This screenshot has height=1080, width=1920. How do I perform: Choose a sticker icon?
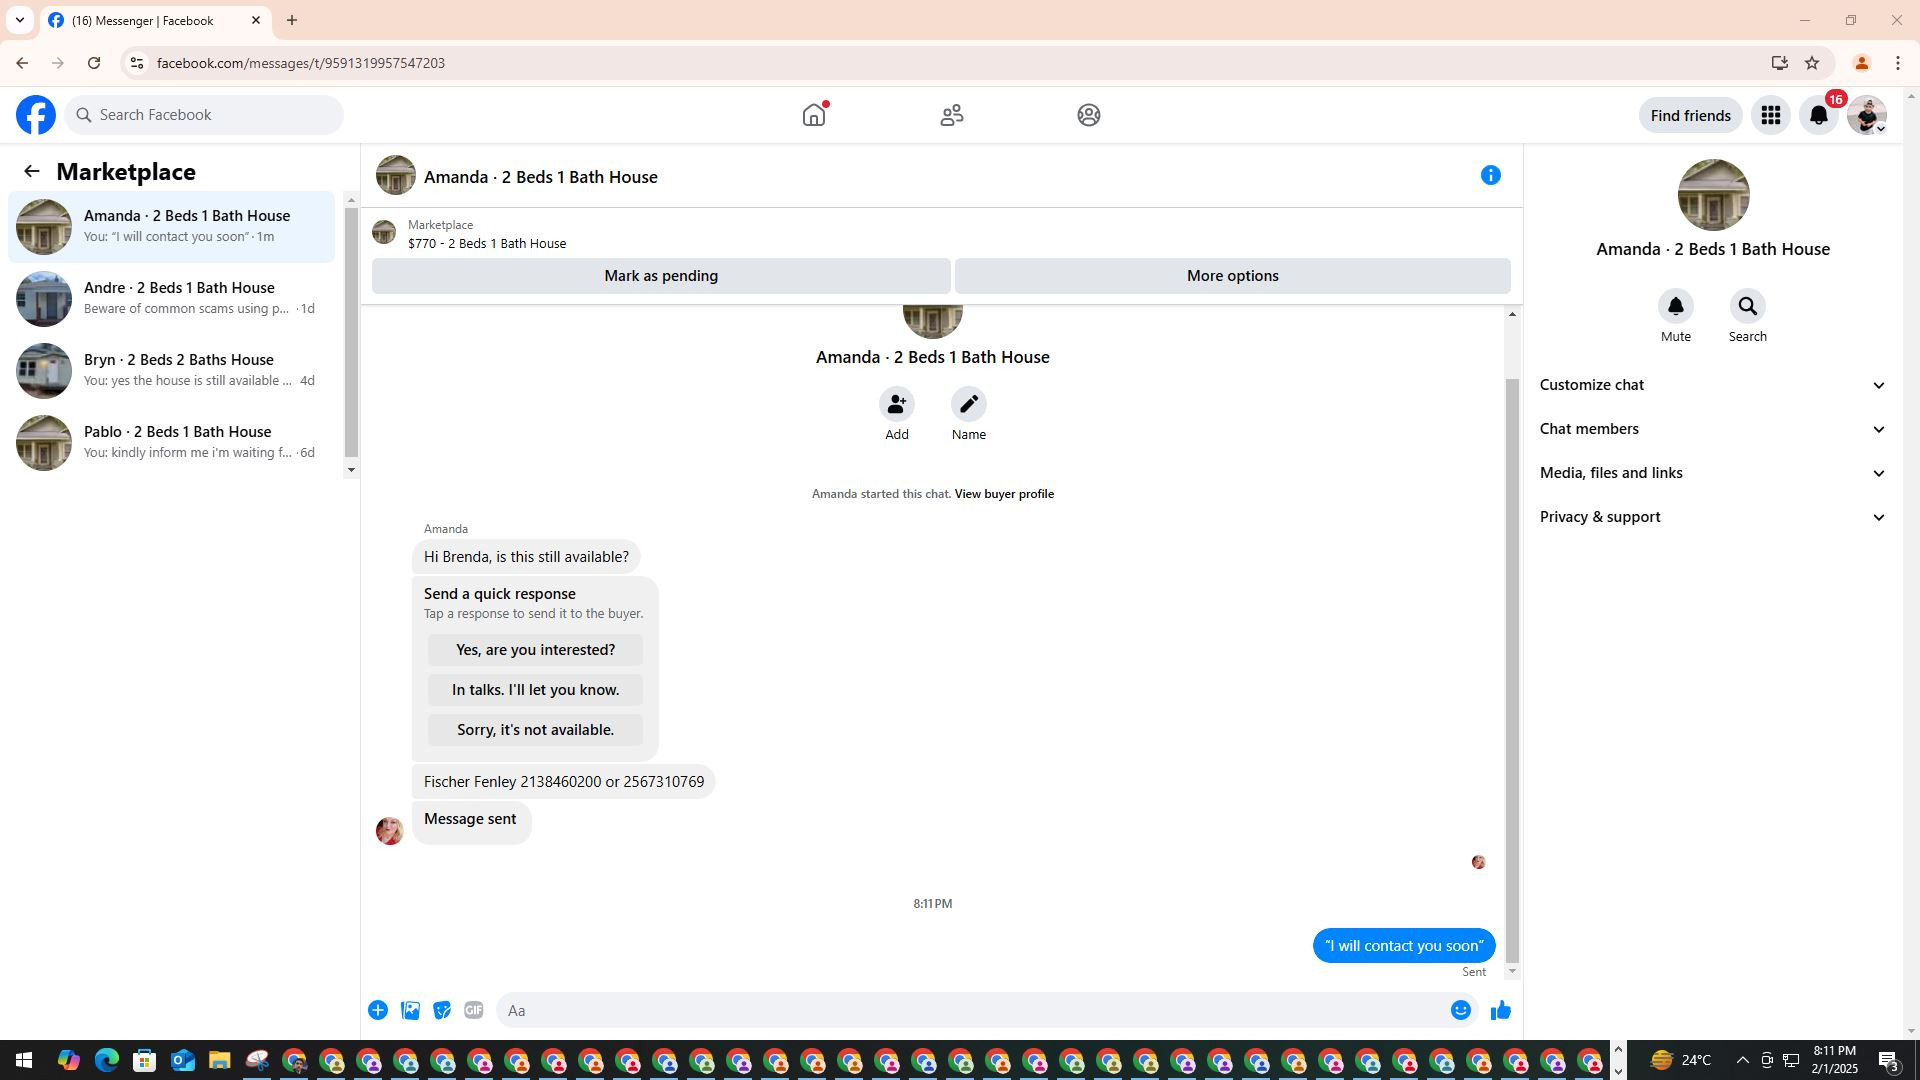(x=442, y=1011)
